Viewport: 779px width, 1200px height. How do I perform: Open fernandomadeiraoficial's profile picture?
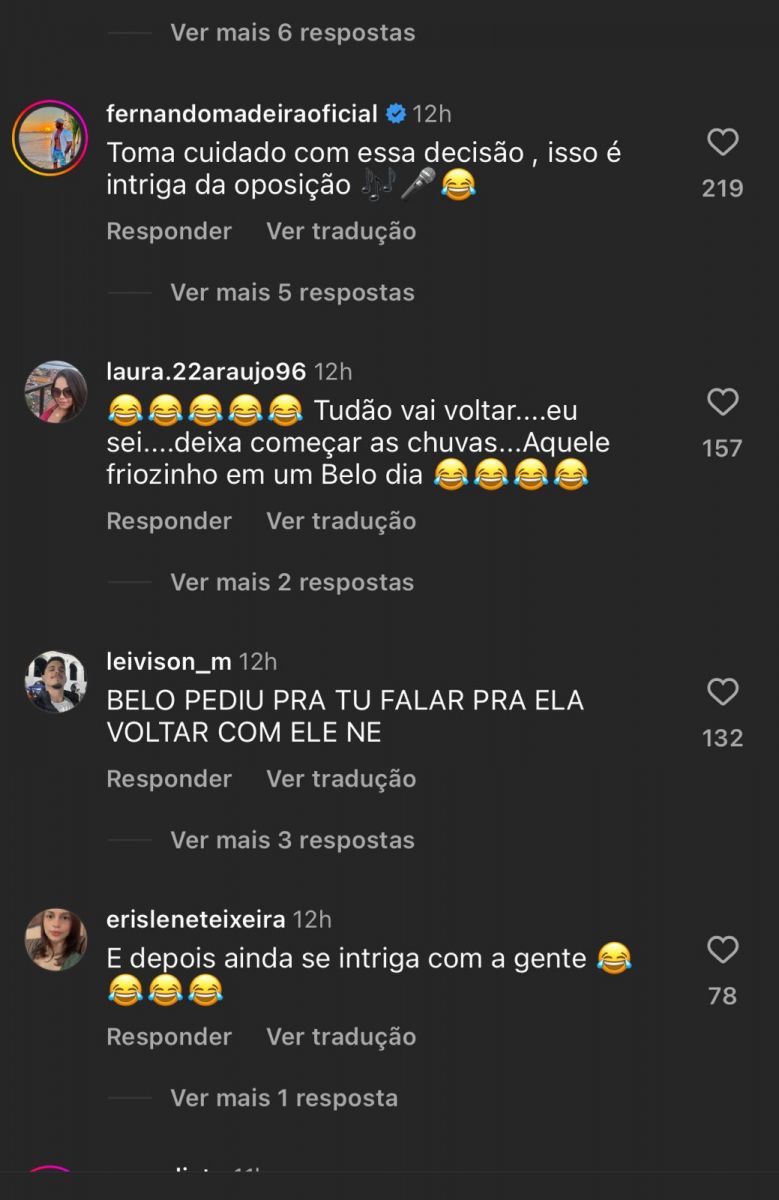pos(53,133)
